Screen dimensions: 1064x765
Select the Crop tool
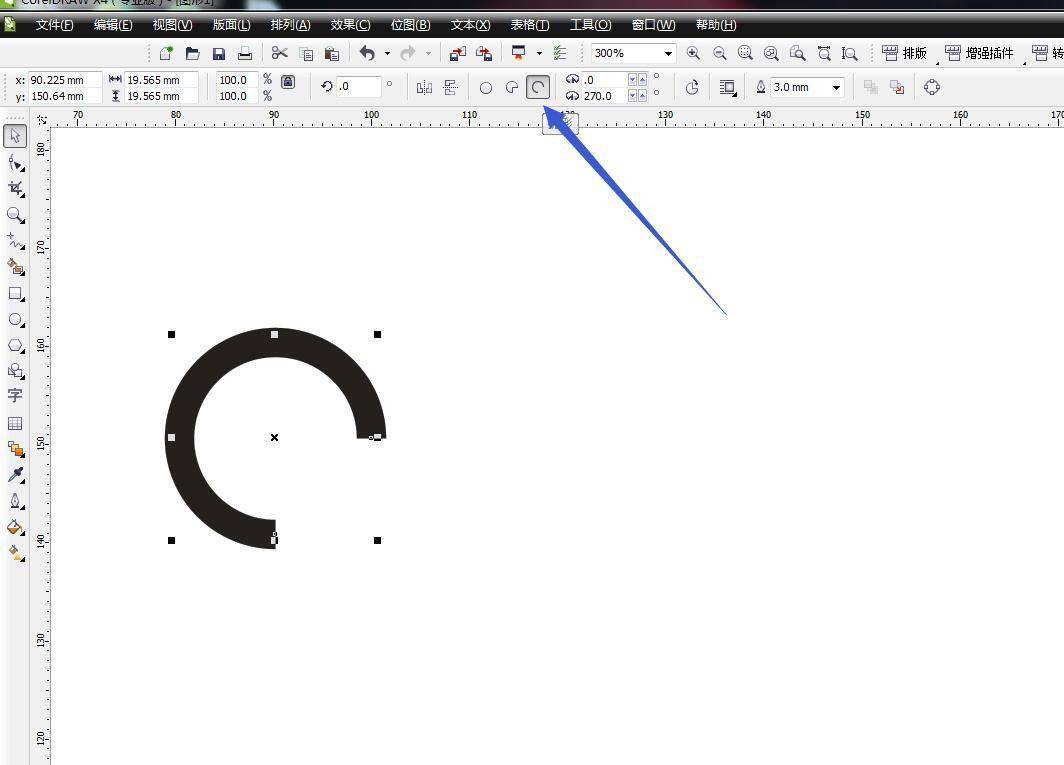(x=15, y=188)
